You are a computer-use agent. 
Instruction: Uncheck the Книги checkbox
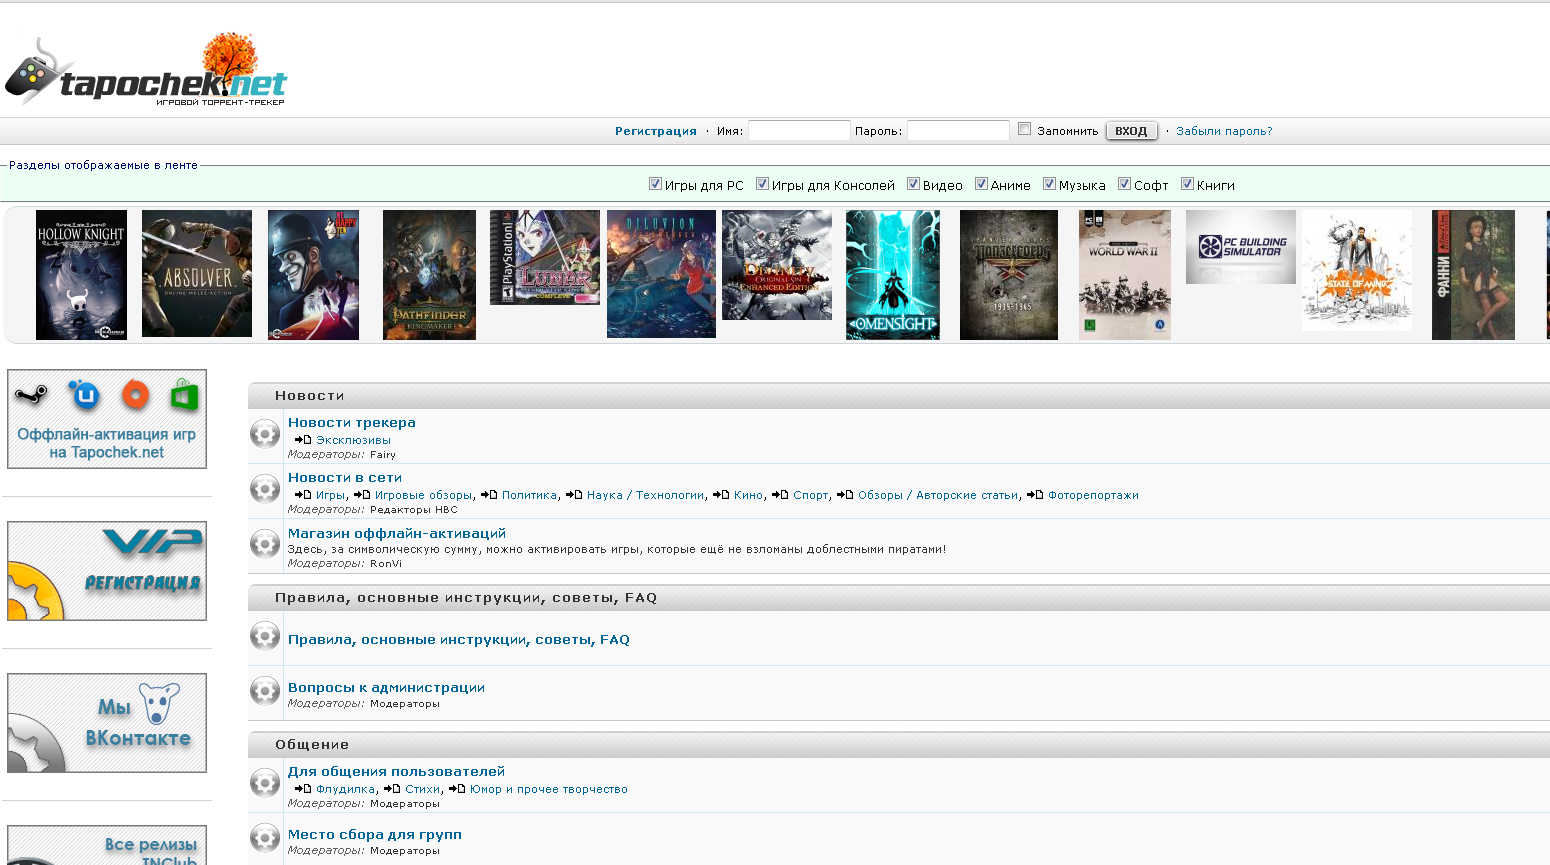click(1187, 184)
